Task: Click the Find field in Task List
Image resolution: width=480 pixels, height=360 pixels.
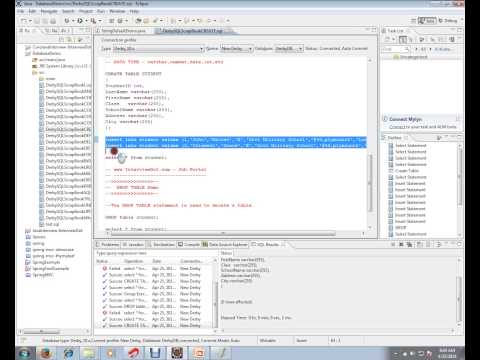Action: 395,49
